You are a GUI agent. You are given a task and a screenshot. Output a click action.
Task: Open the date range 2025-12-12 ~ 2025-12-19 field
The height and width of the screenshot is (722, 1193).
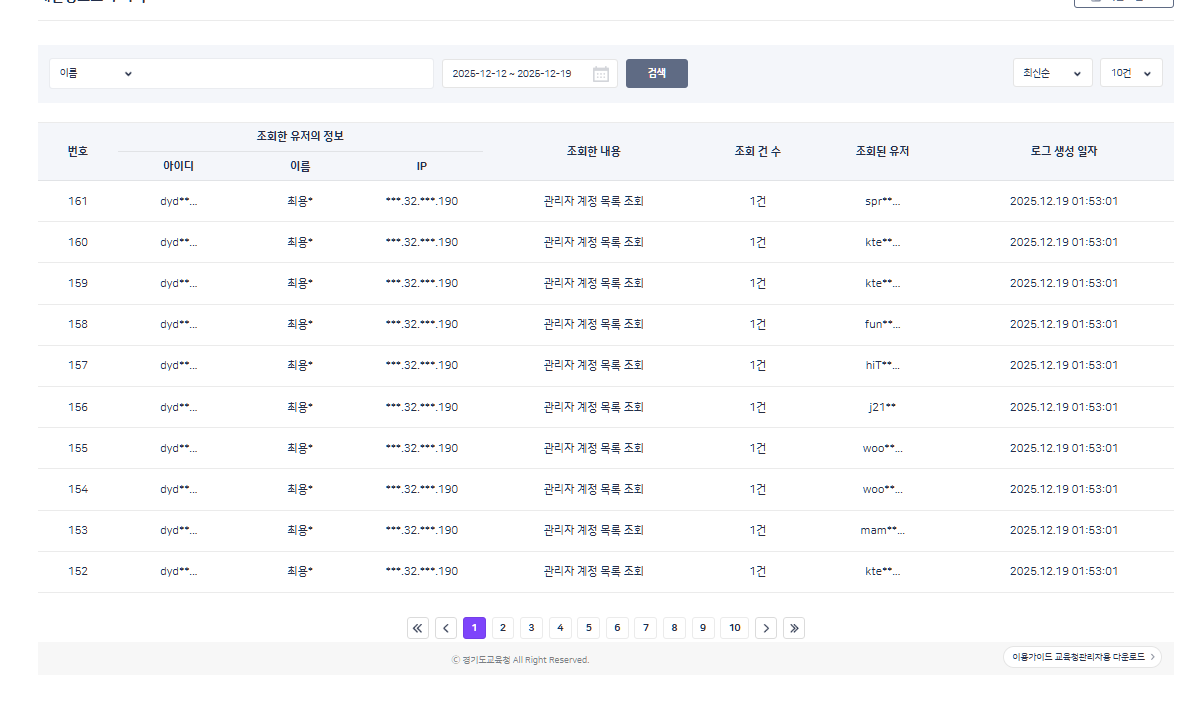pos(515,74)
